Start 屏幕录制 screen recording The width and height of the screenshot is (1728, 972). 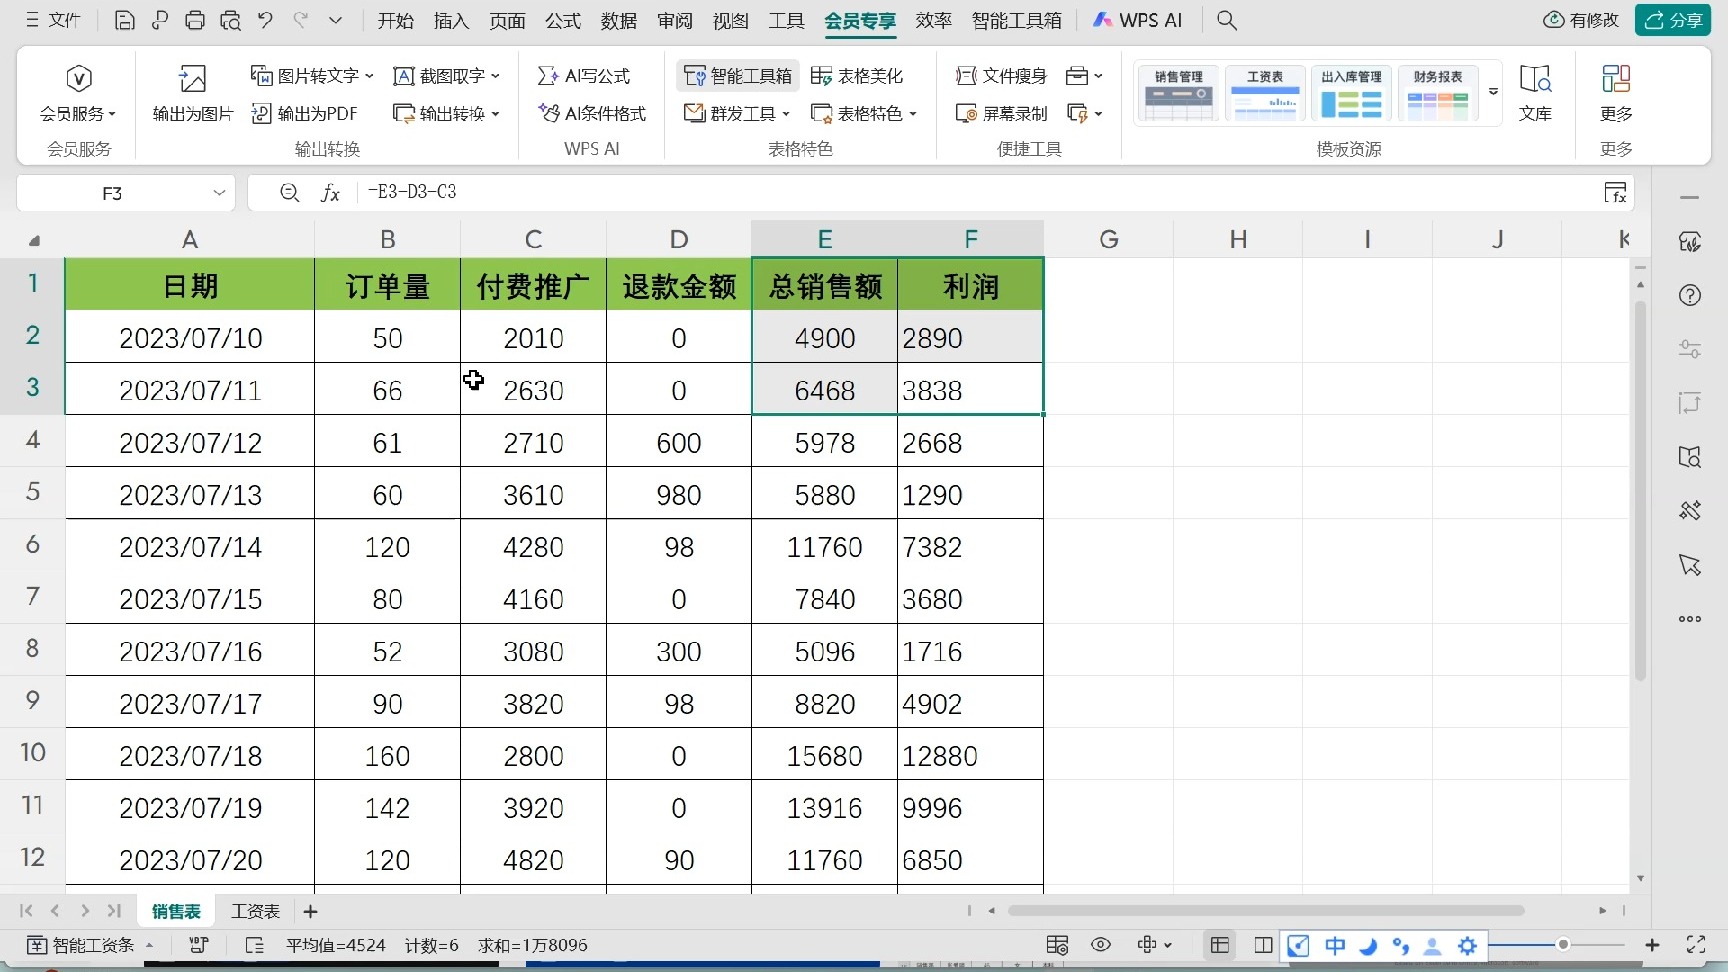pyautogui.click(x=1001, y=114)
